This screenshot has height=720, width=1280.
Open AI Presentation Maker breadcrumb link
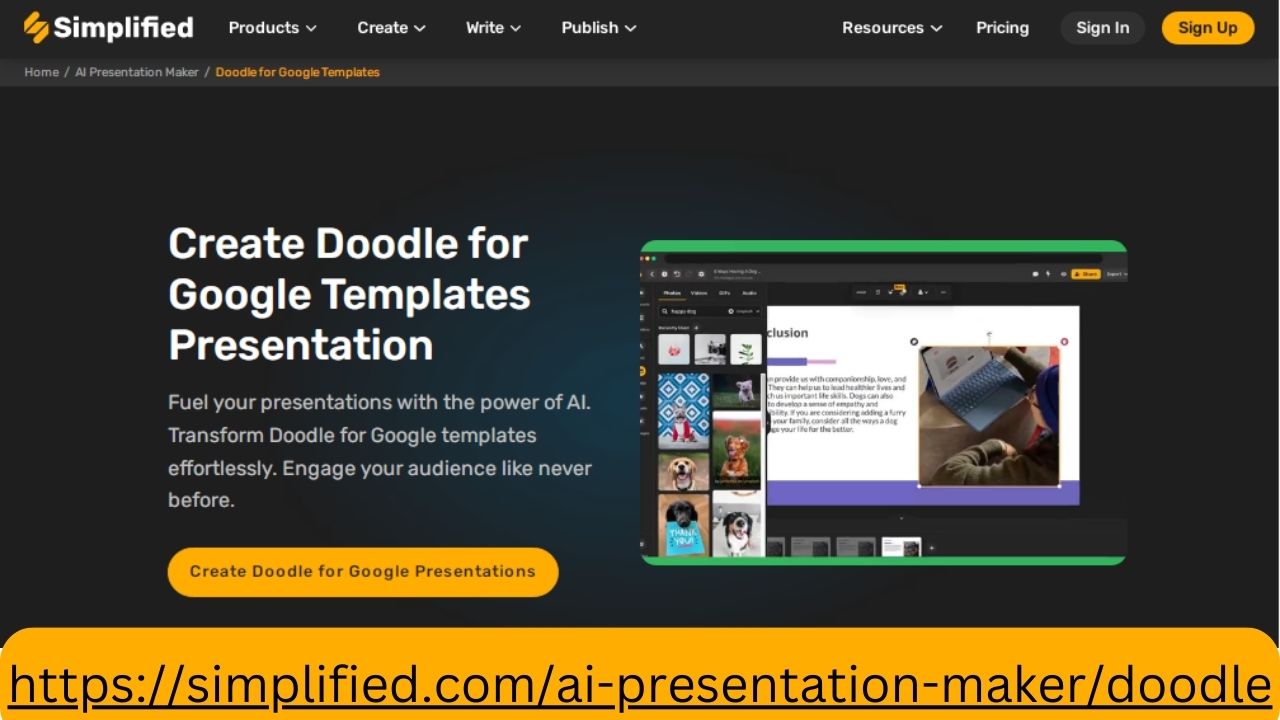[x=137, y=72]
